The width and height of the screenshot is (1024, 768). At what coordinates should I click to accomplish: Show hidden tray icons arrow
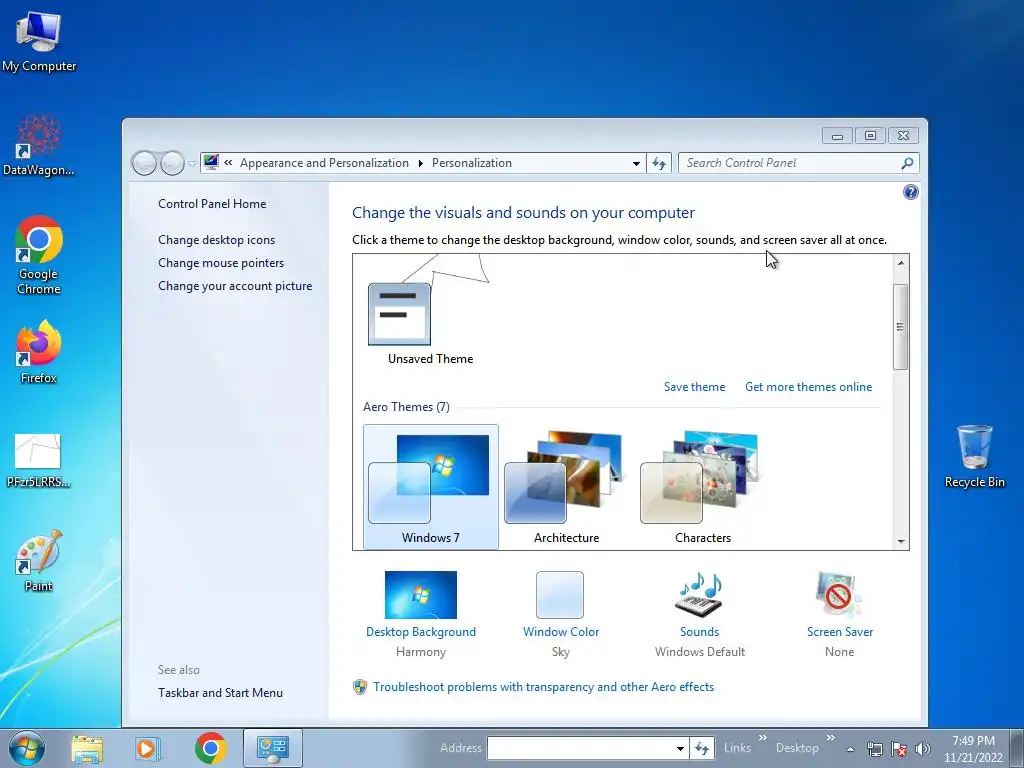[x=850, y=750]
